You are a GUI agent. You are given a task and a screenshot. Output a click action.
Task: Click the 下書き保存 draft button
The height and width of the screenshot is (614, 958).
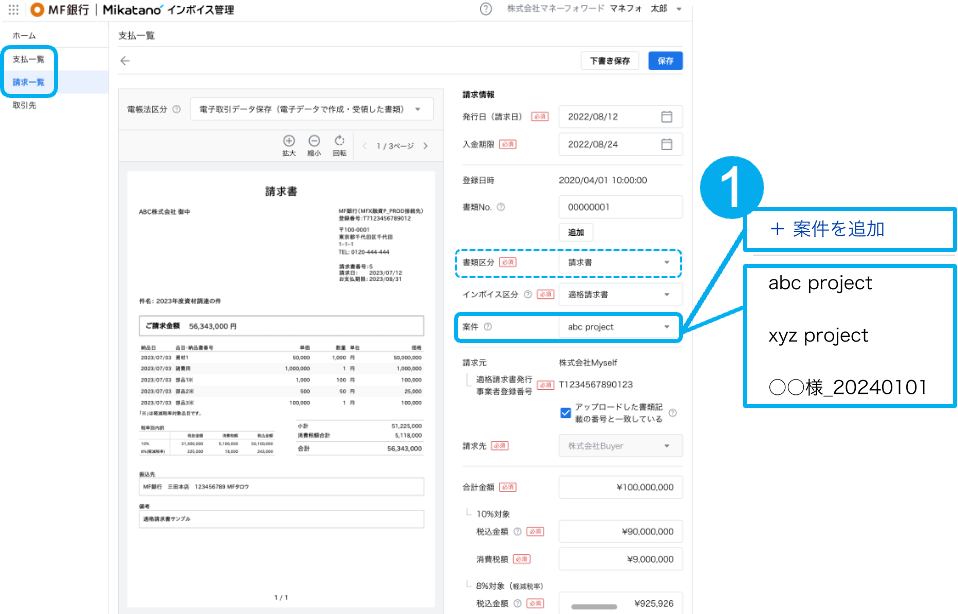pos(609,61)
